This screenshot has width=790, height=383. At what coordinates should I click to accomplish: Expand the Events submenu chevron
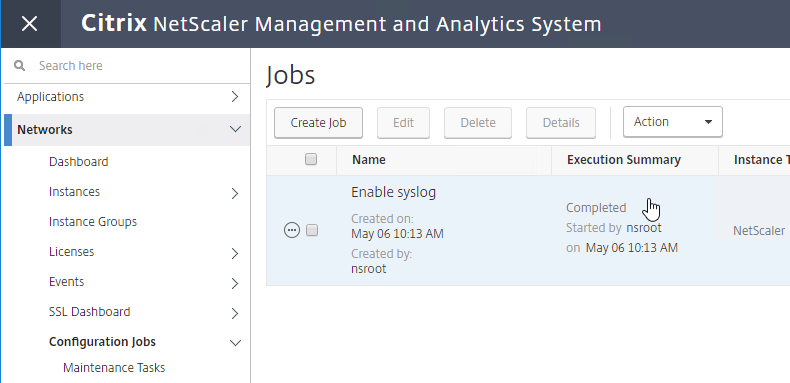point(235,284)
